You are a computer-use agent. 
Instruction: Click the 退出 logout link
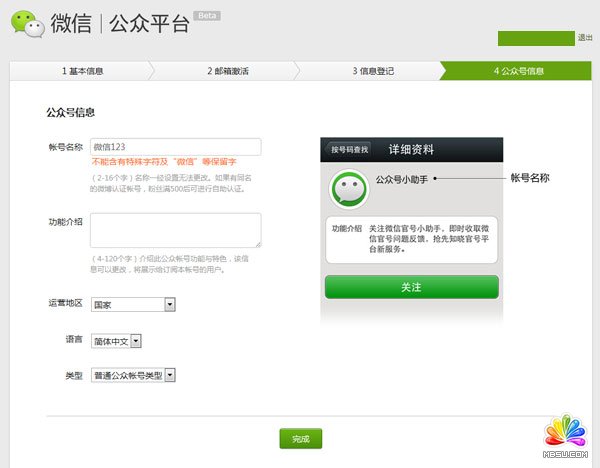point(585,38)
